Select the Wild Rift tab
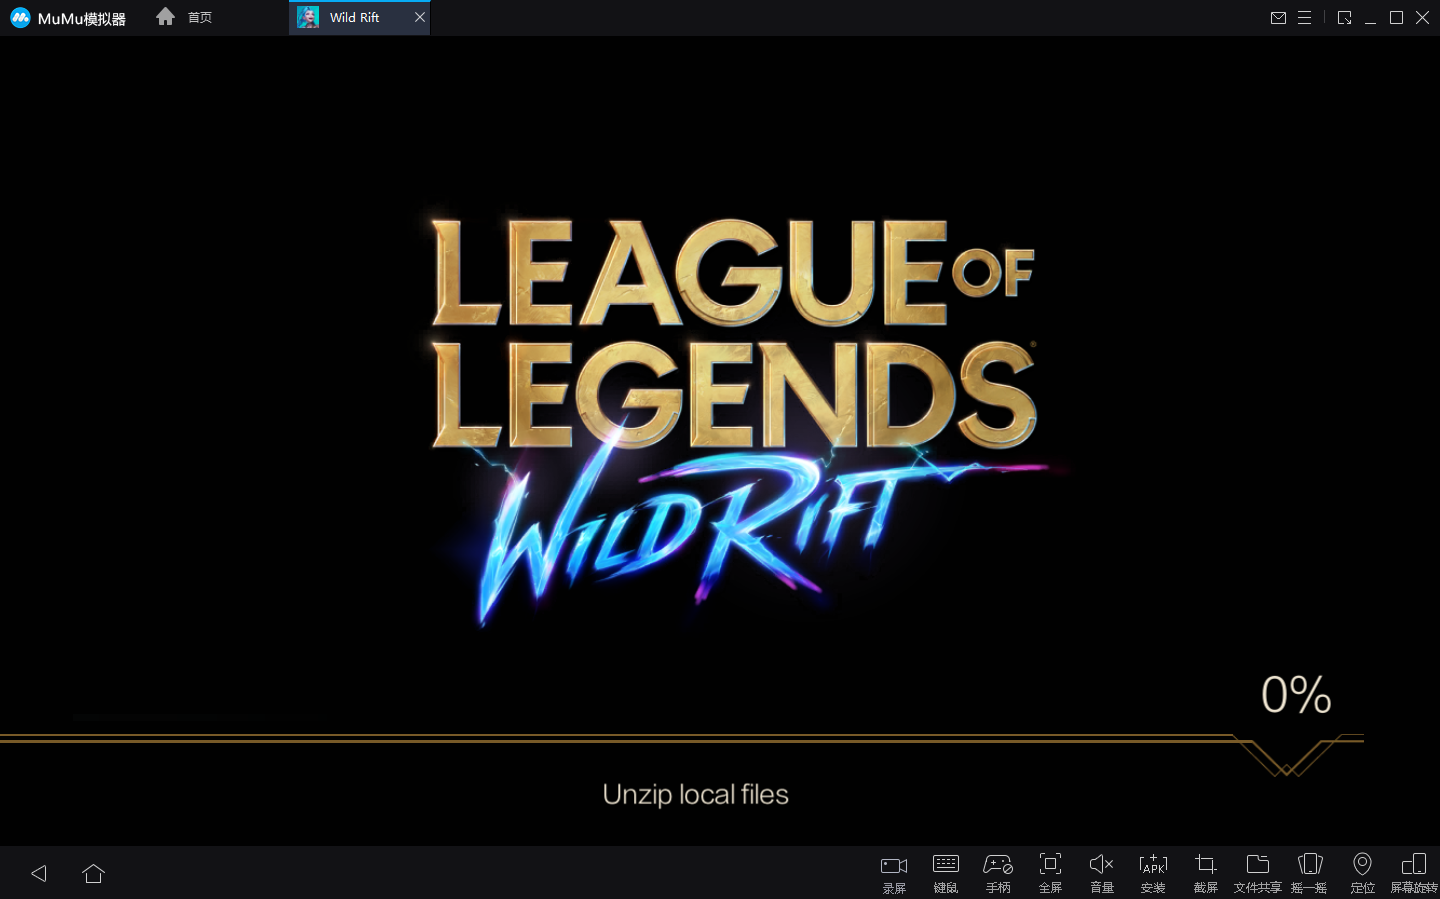This screenshot has height=899, width=1440. 359,17
